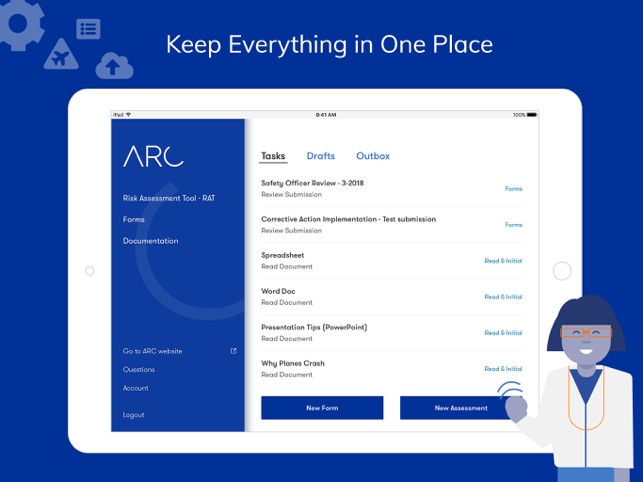Open Account in the sidebar
The image size is (643, 482).
pyautogui.click(x=136, y=388)
